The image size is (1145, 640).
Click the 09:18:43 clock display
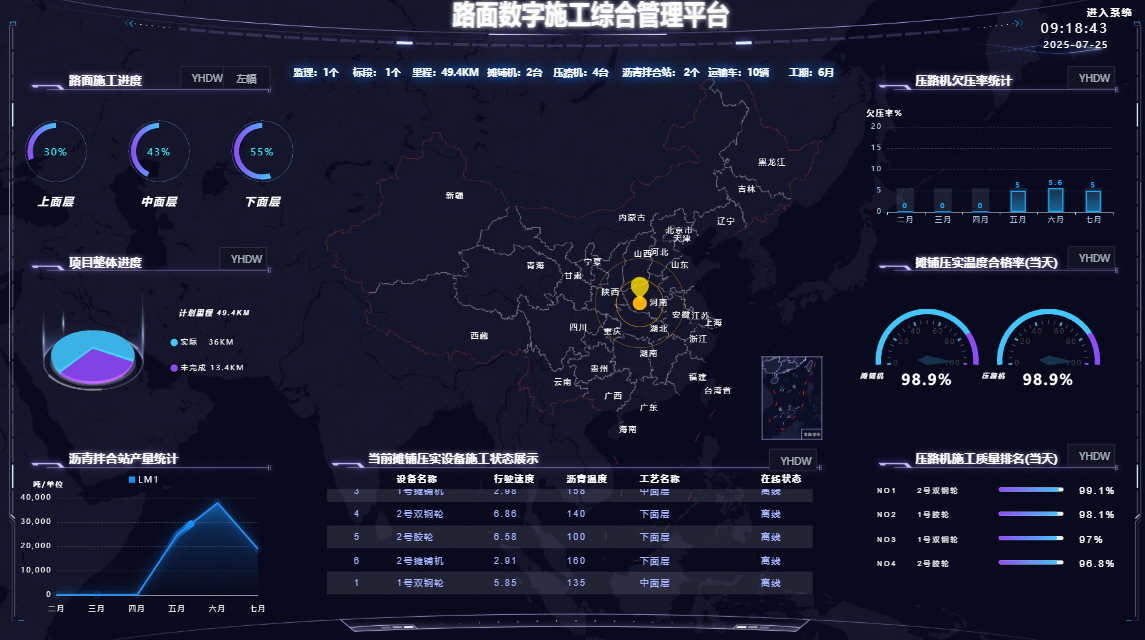pos(1073,28)
